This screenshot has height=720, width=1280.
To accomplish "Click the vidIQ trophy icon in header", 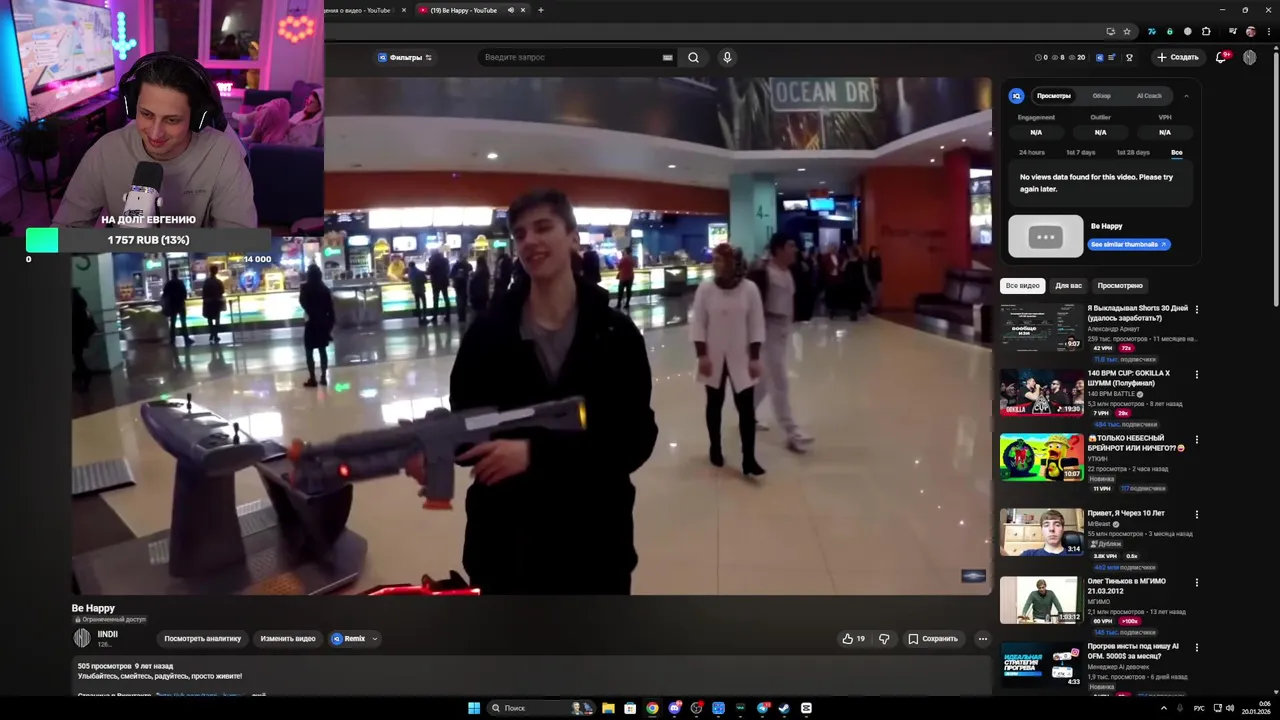I will pos(1129,57).
